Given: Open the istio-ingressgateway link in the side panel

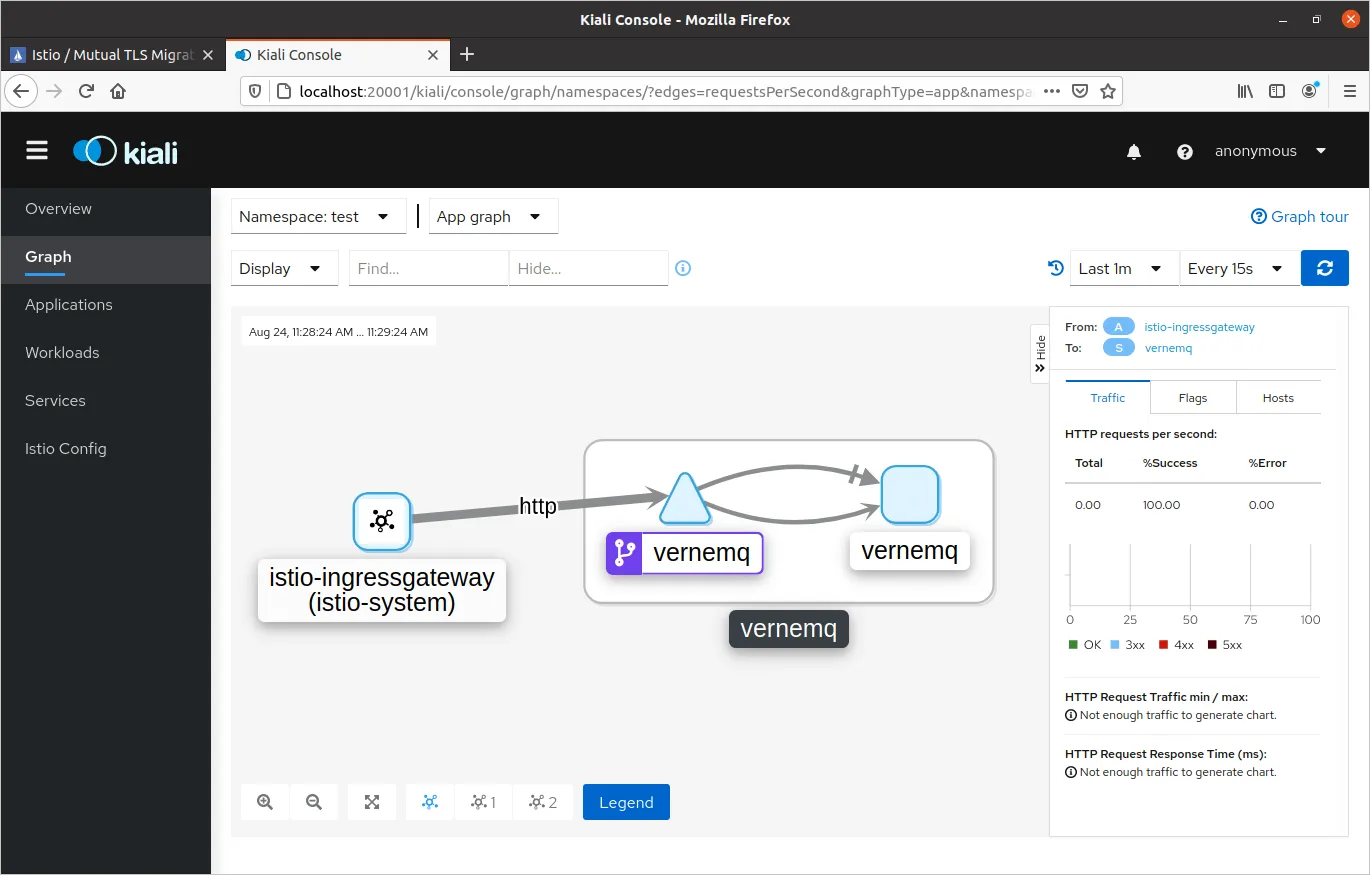Looking at the screenshot, I should (1199, 327).
